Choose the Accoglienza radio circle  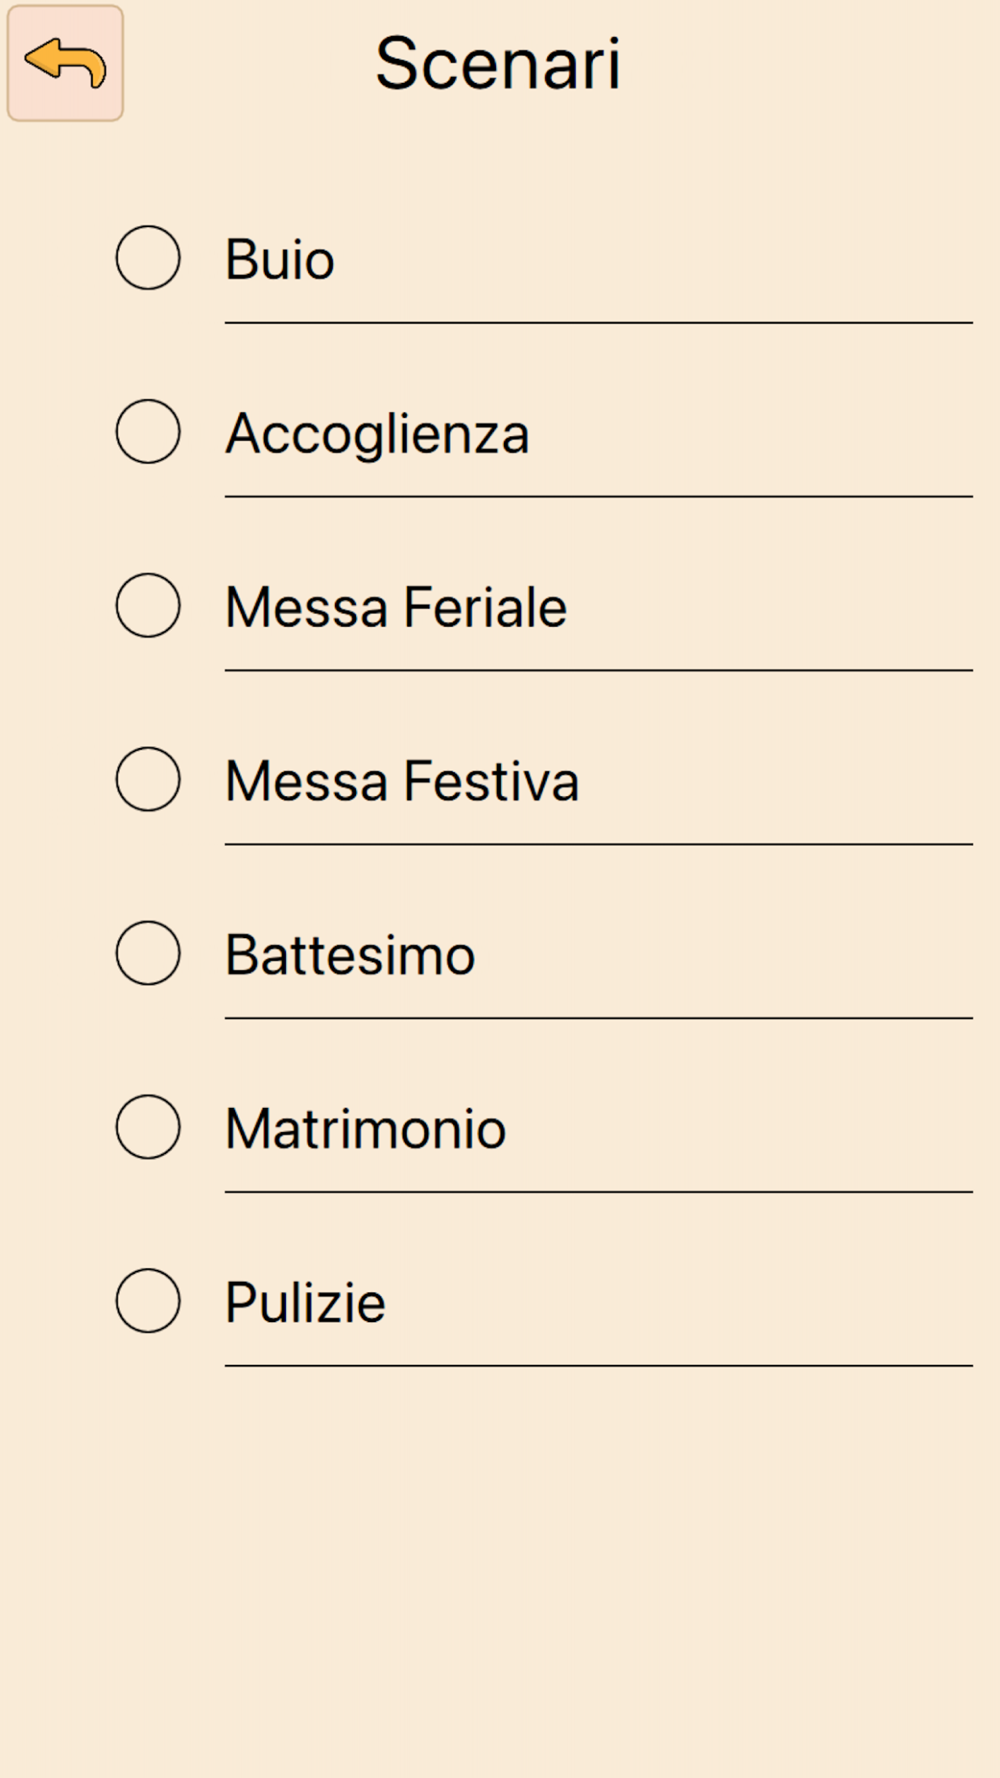(148, 432)
